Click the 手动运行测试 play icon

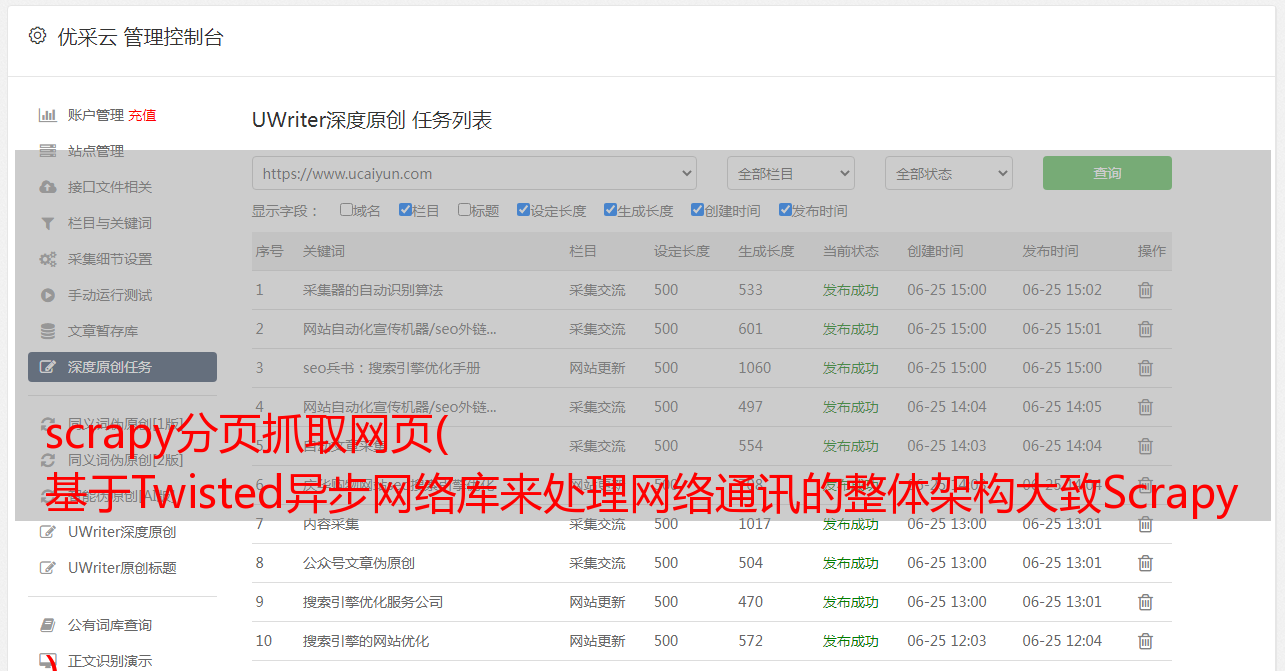[47, 295]
